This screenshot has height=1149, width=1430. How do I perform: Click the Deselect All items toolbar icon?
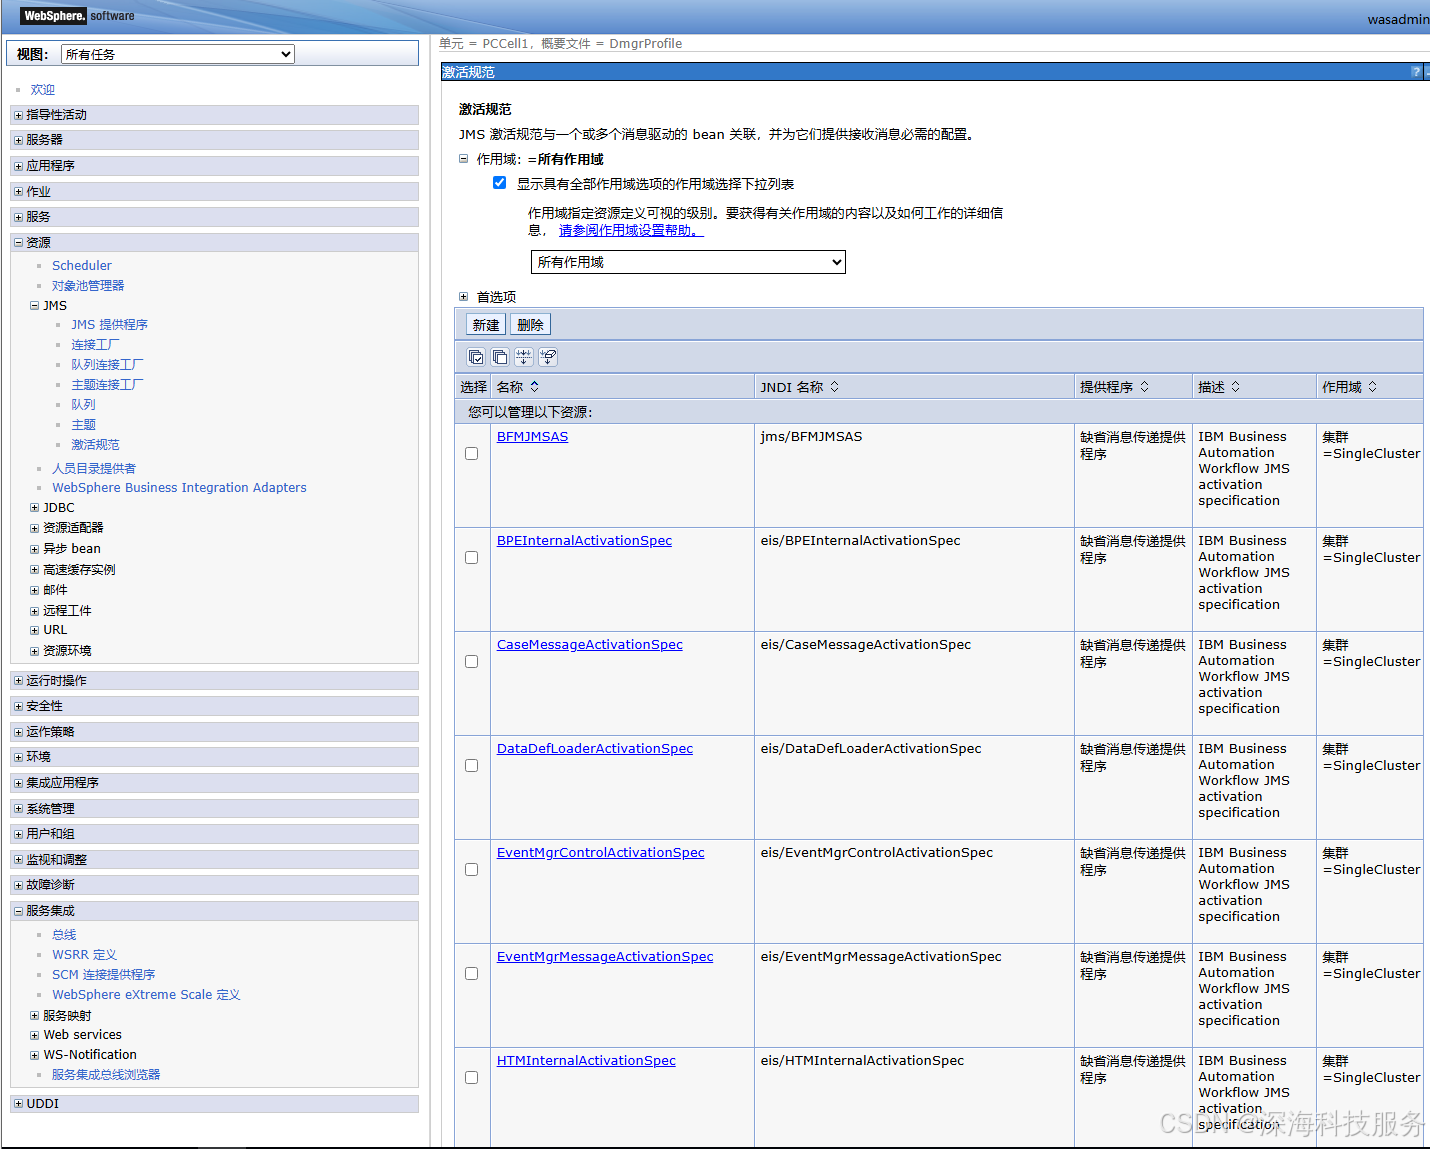coord(500,357)
